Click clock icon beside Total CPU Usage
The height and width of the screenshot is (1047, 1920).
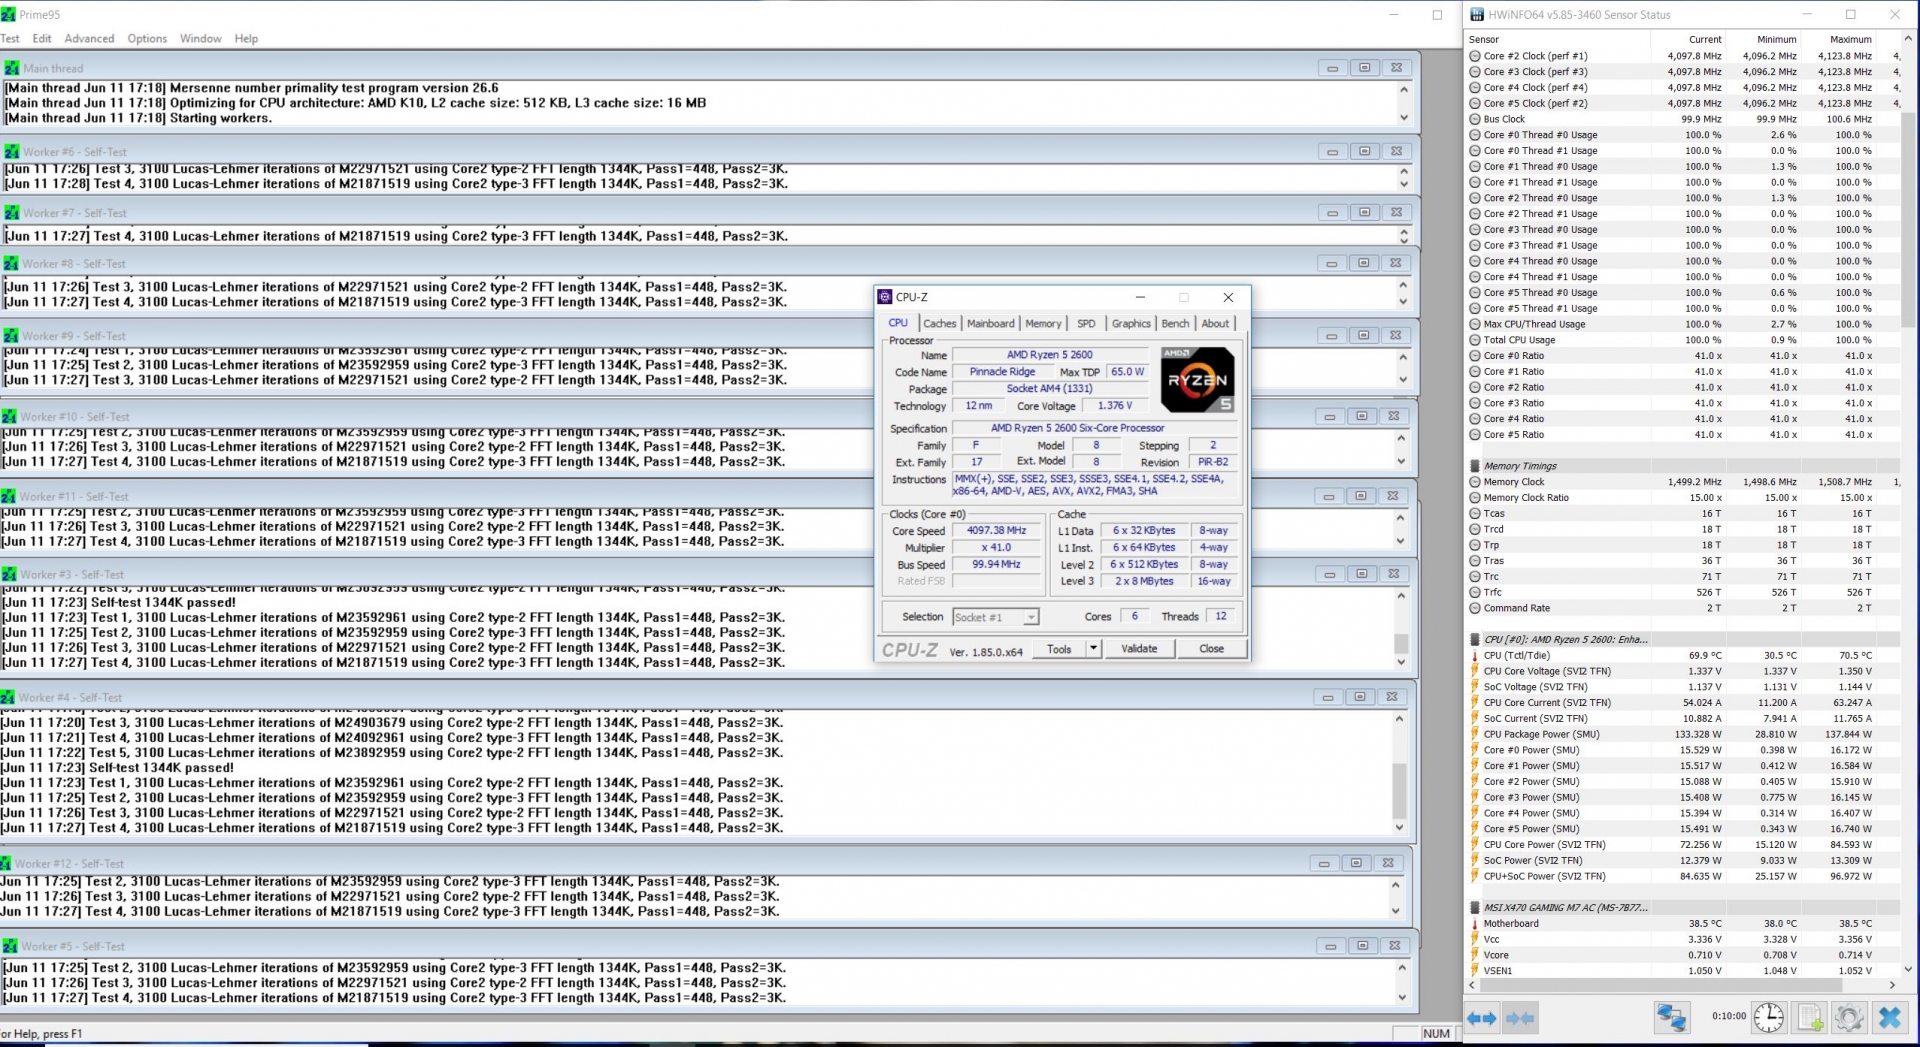(x=1475, y=340)
